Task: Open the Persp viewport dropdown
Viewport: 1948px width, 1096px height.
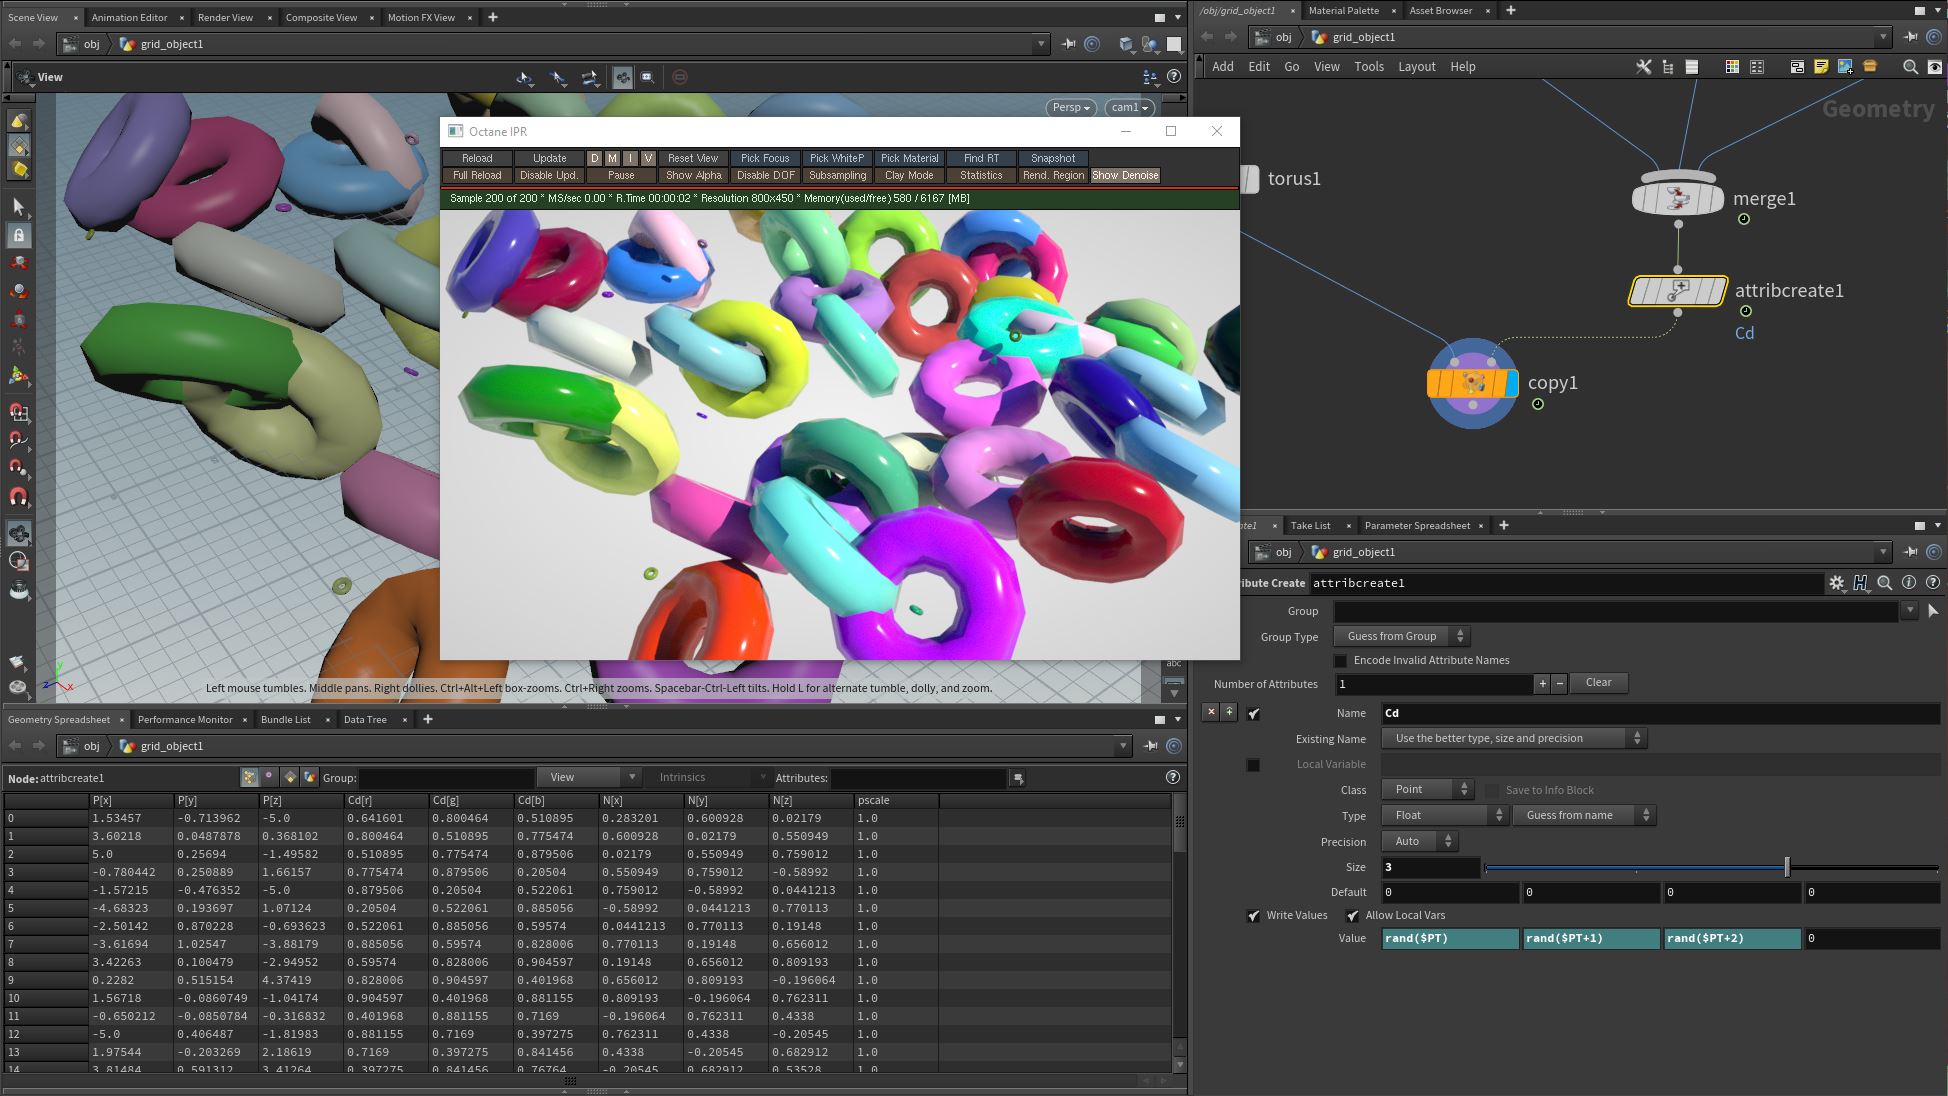Action: point(1072,107)
